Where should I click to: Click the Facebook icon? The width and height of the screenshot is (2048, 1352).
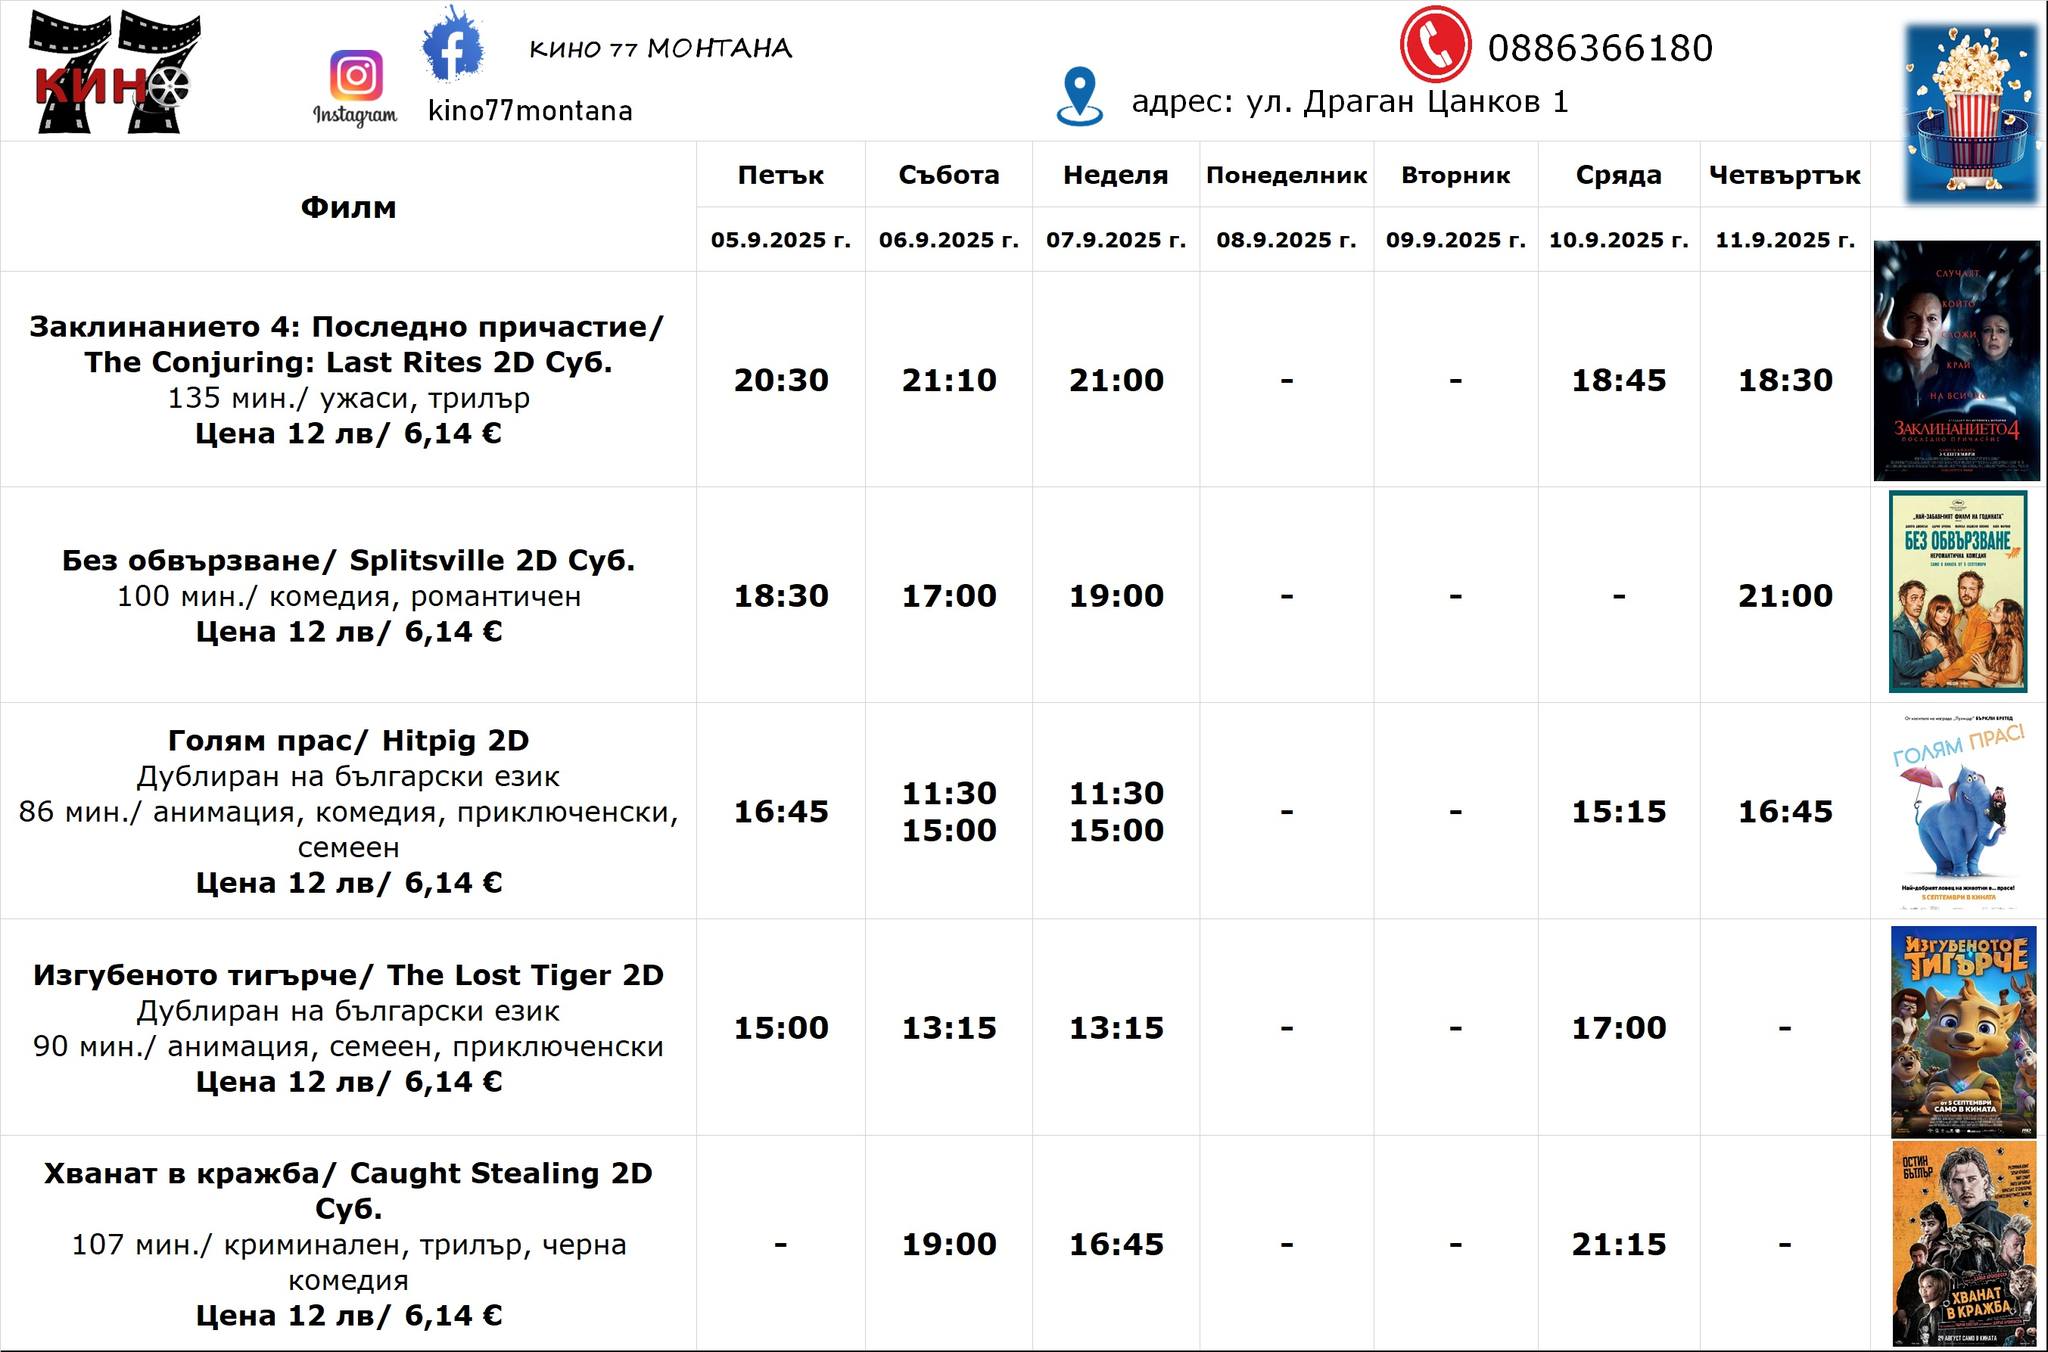453,45
